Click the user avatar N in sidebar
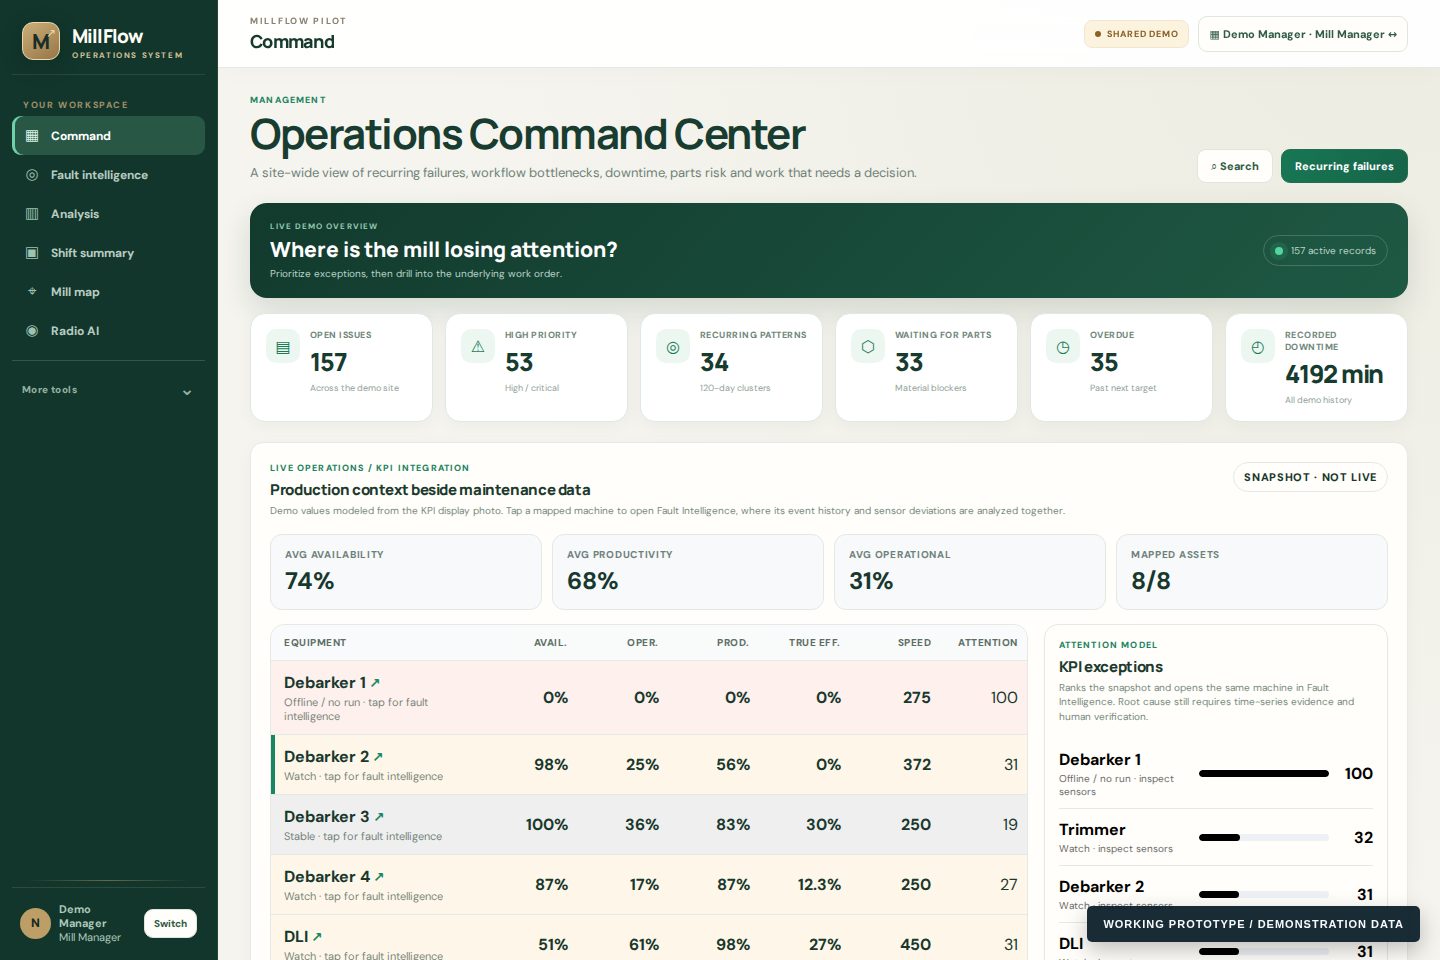Image resolution: width=1440 pixels, height=960 pixels. pos(35,923)
